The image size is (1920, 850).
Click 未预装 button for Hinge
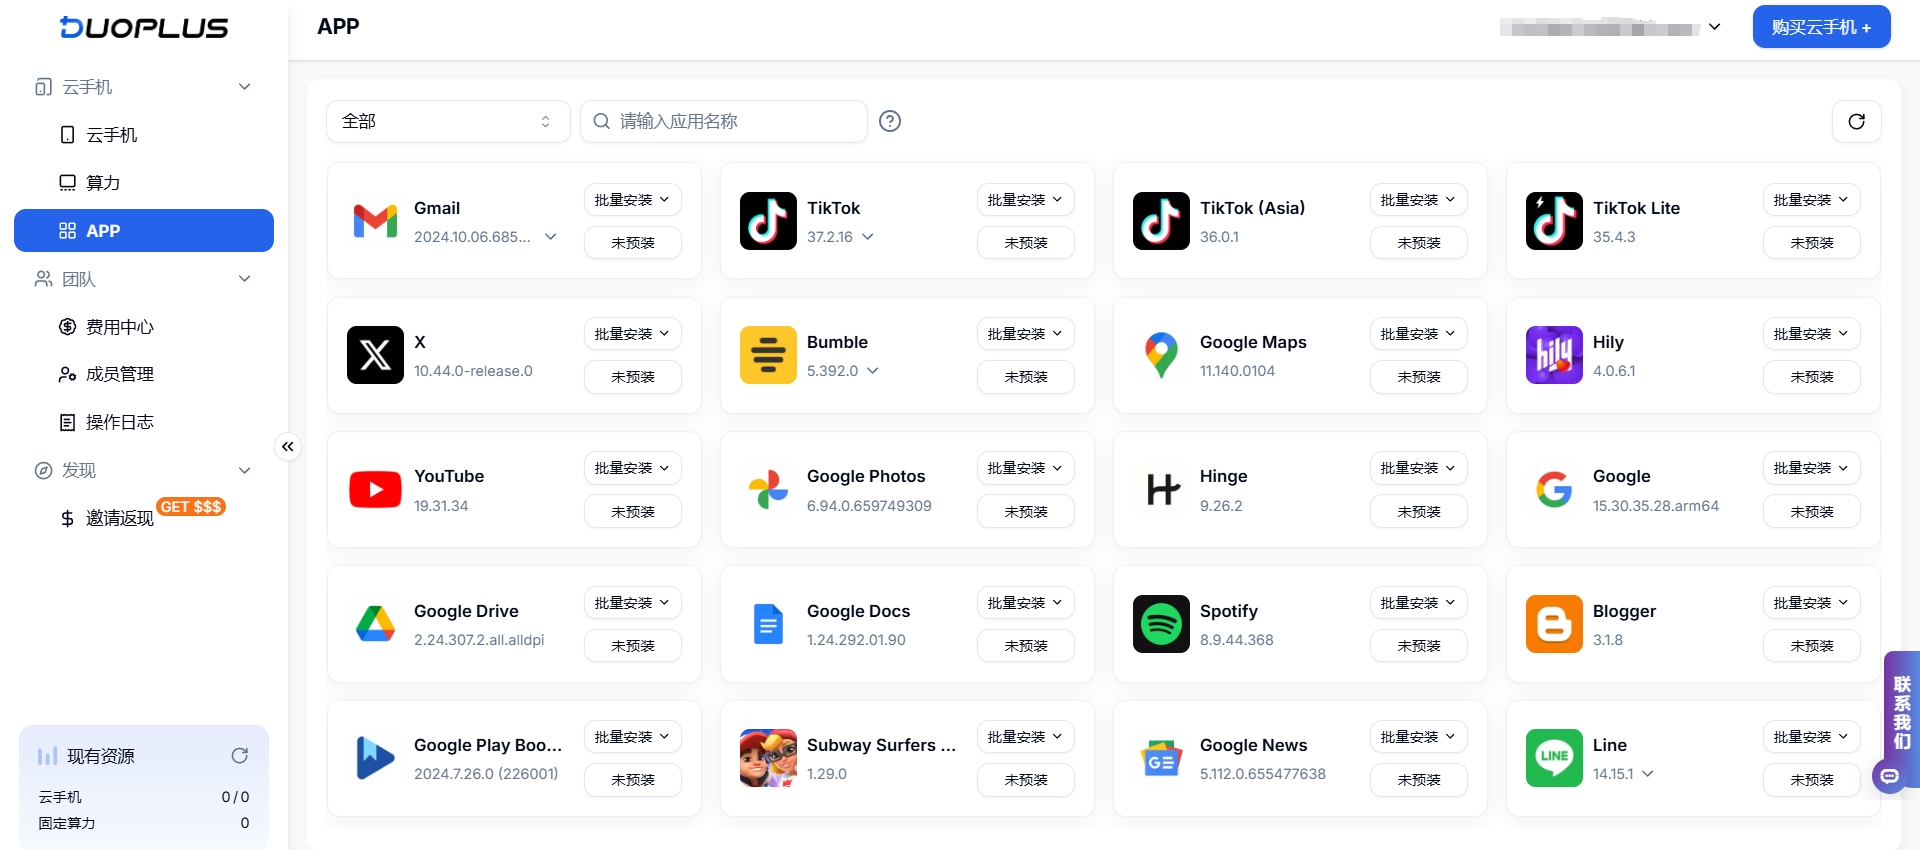tap(1418, 512)
